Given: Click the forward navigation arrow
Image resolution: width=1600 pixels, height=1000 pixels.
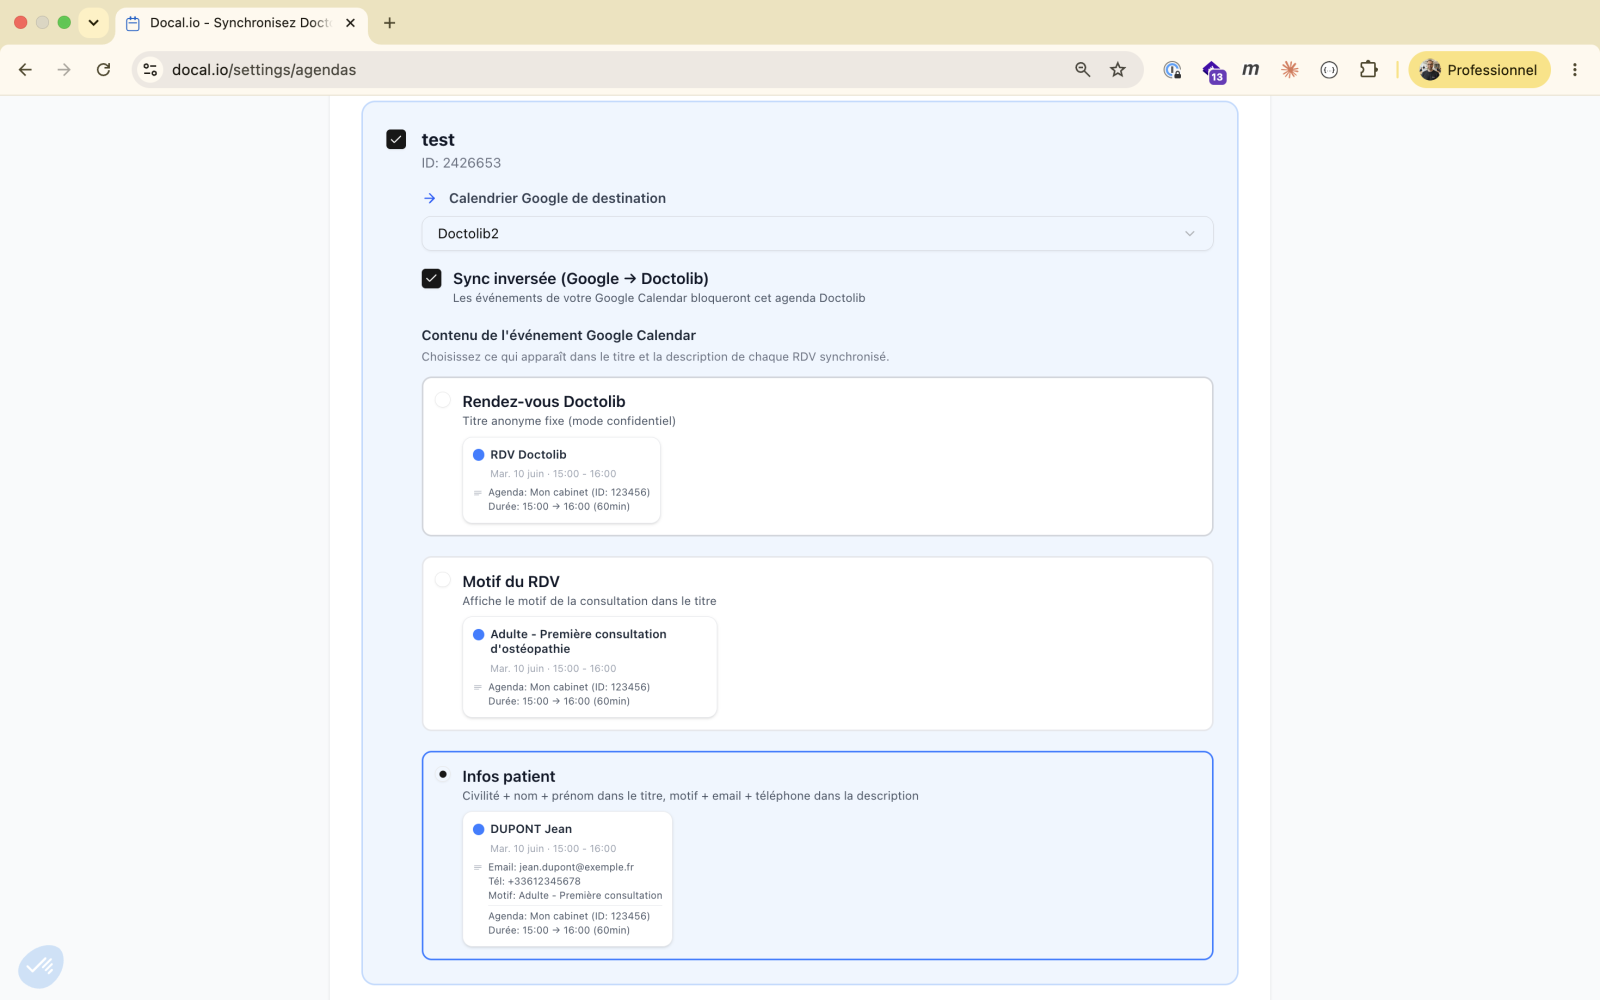Looking at the screenshot, I should [64, 70].
